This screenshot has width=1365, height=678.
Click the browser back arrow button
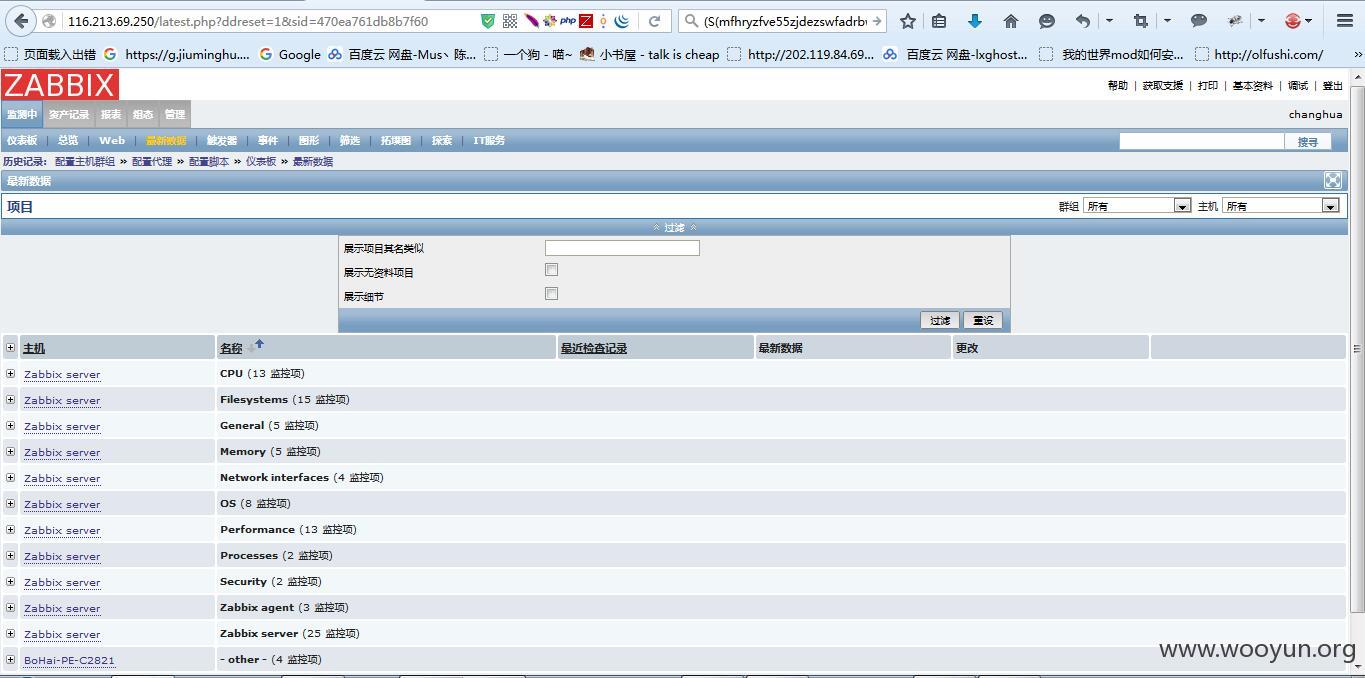[x=21, y=20]
